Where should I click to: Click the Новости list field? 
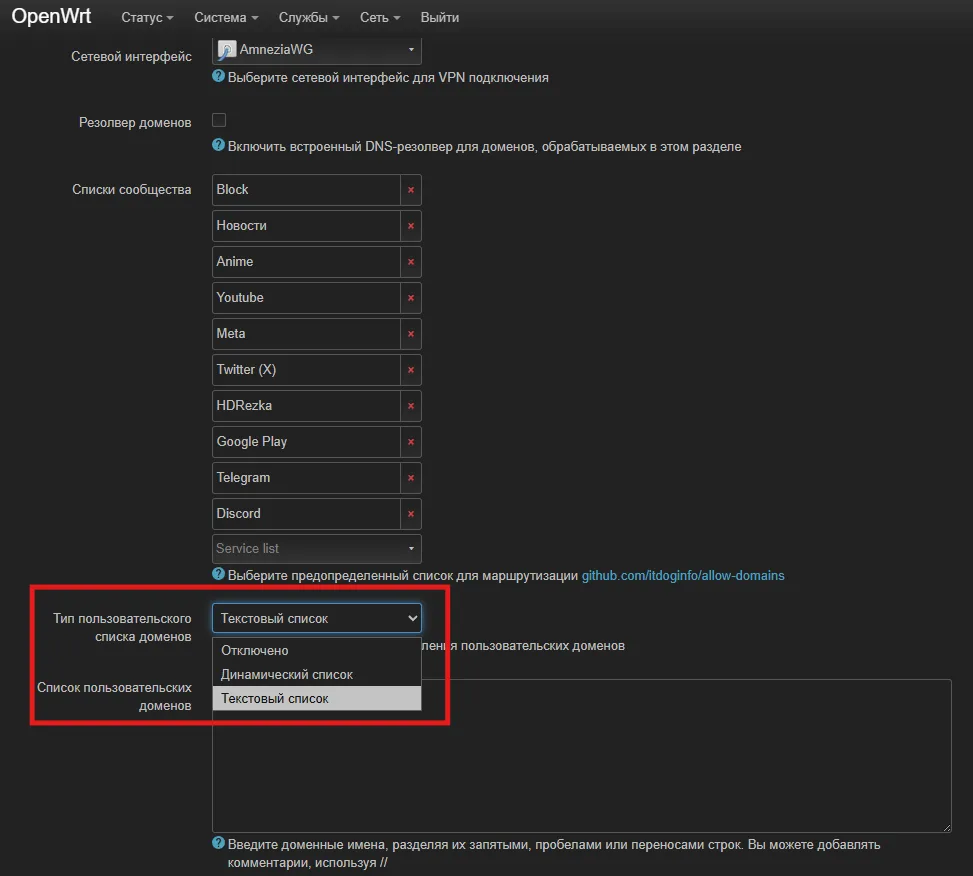point(306,226)
